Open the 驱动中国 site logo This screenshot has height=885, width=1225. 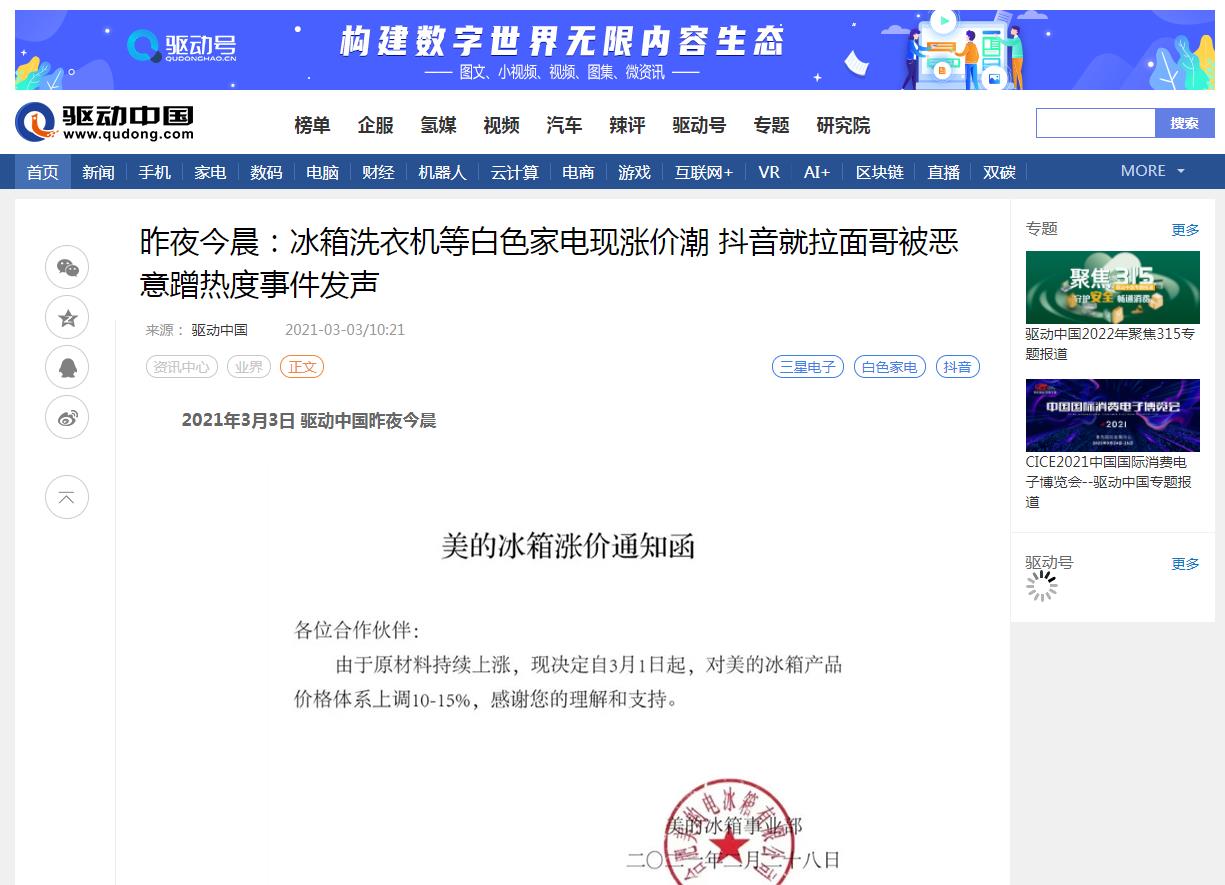click(104, 123)
